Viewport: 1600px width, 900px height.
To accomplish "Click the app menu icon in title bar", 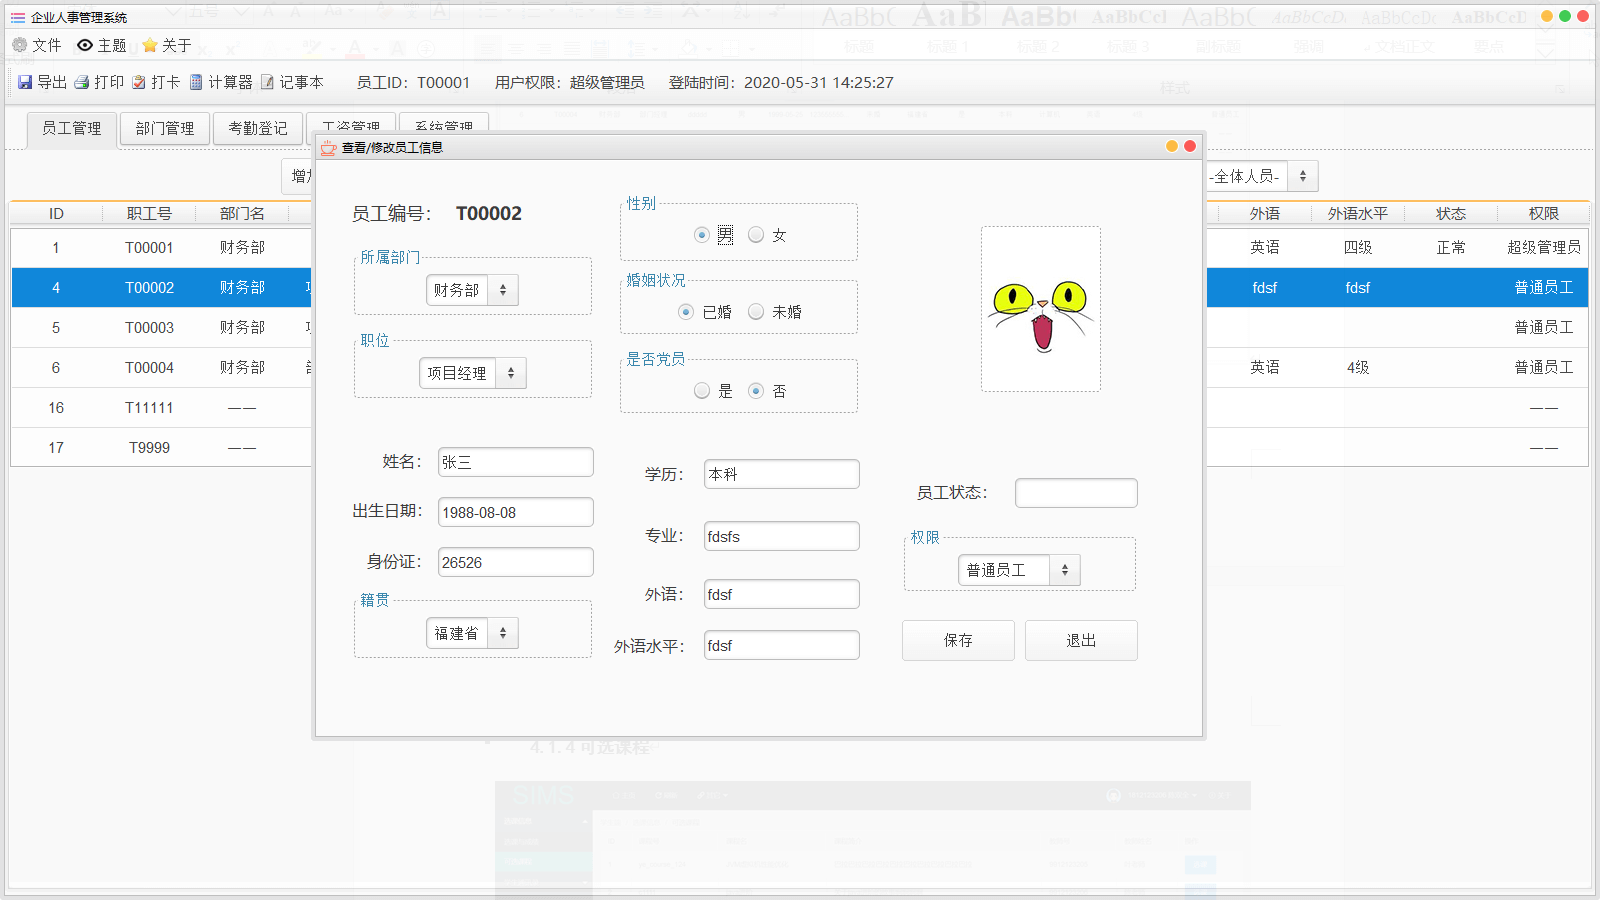I will pos(18,17).
